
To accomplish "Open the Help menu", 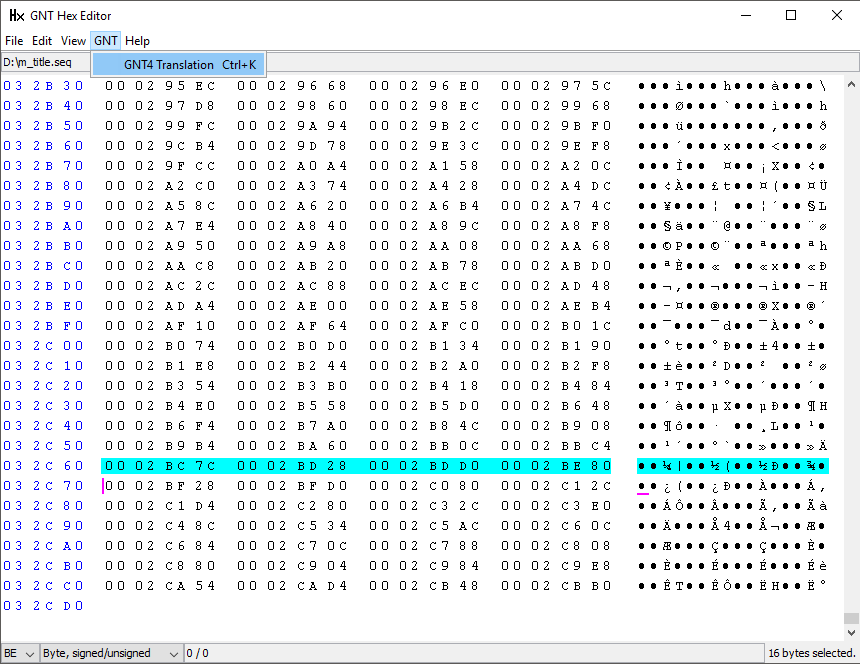I will (x=138, y=41).
